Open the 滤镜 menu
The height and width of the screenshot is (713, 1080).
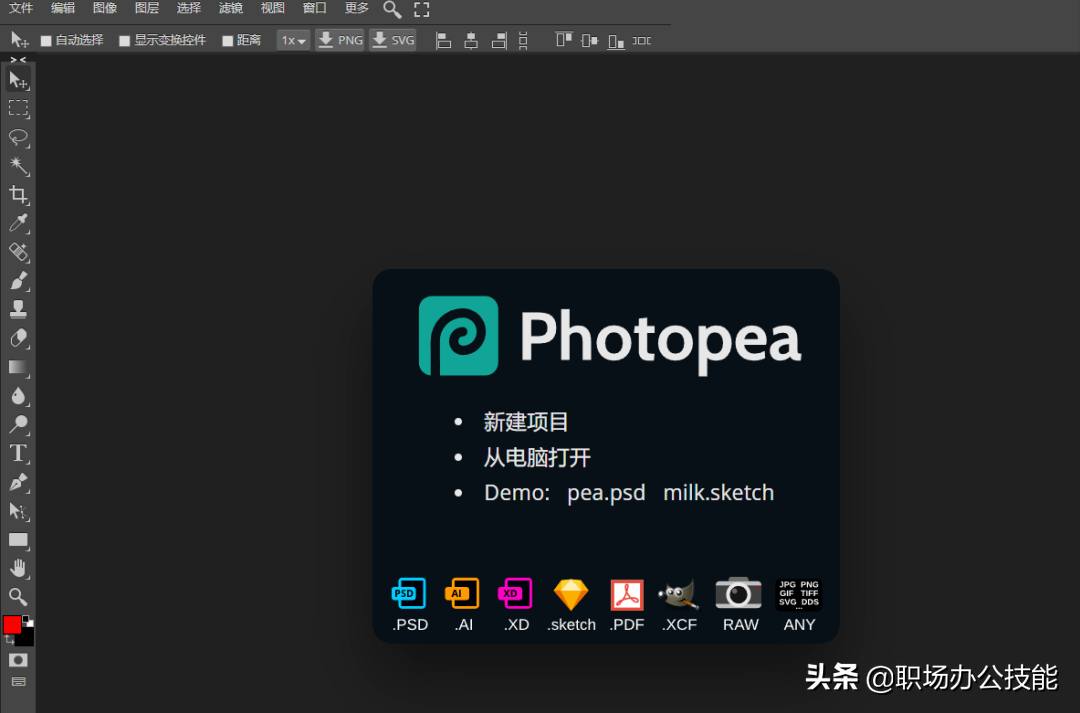(231, 8)
